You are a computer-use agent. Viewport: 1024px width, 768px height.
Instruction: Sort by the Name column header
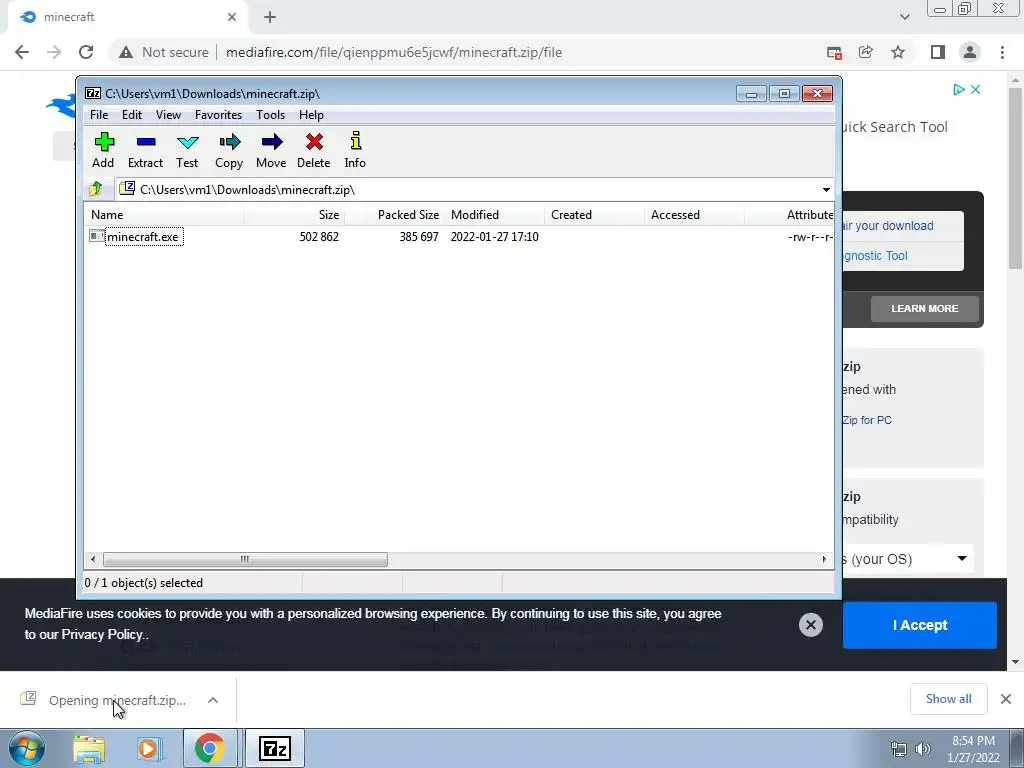(x=165, y=215)
